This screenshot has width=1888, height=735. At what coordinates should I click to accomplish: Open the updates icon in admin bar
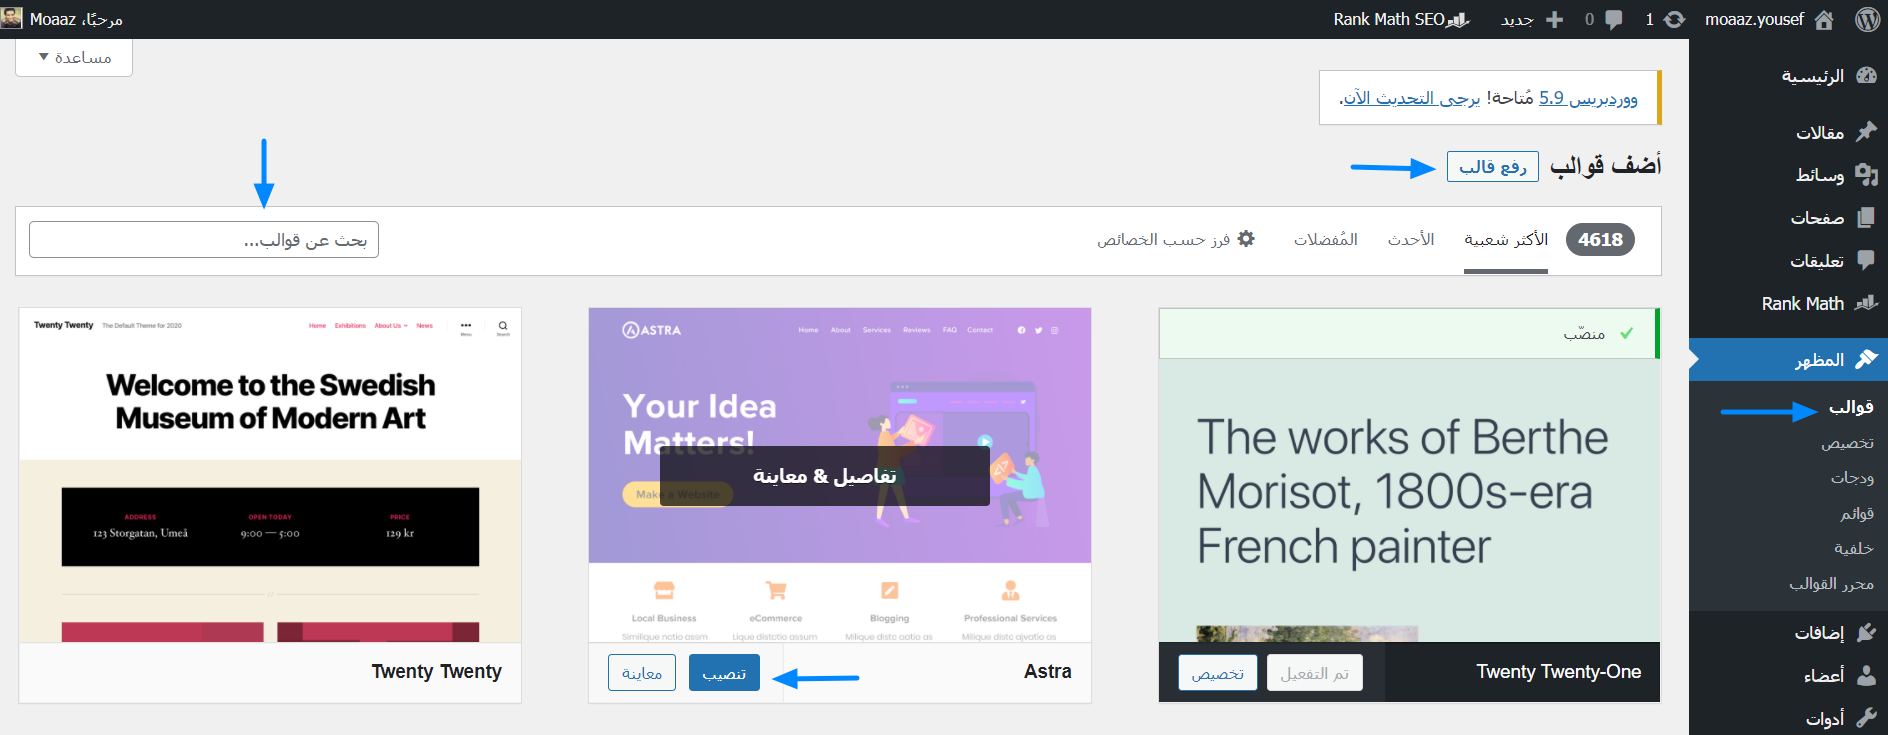(1674, 19)
